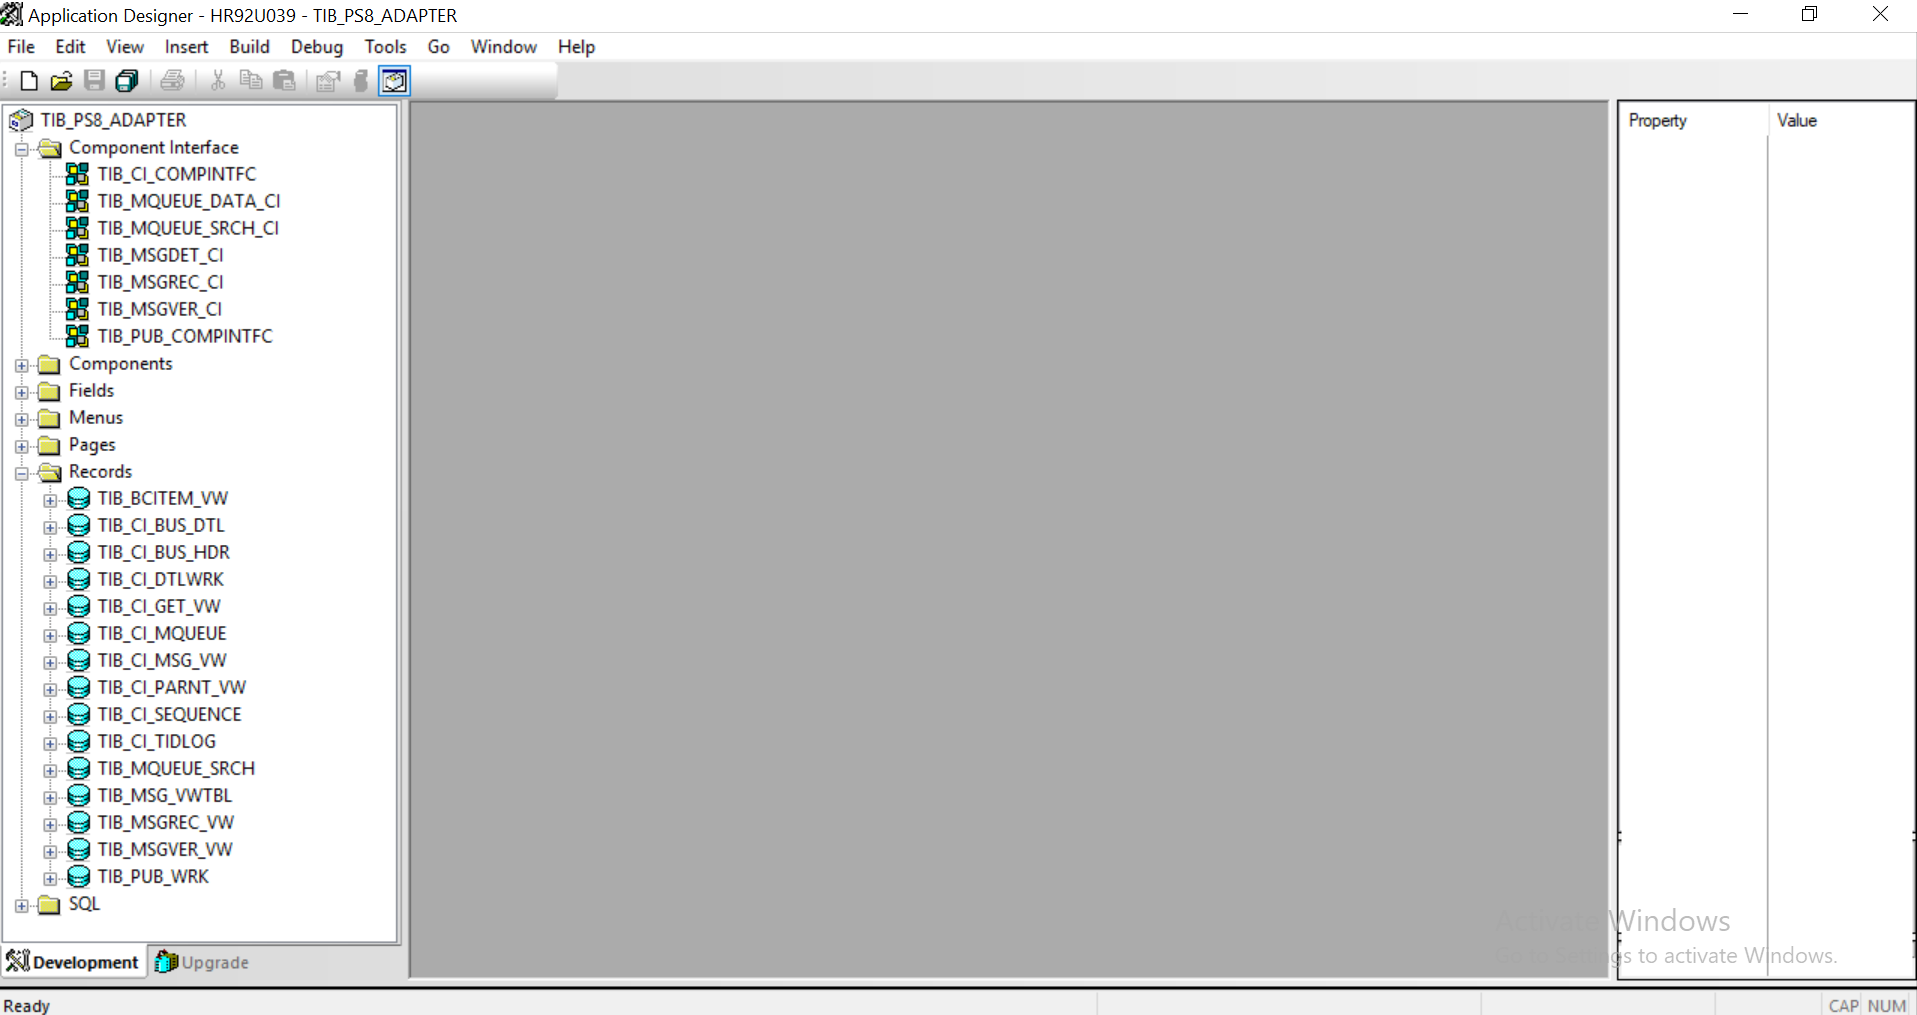The height and width of the screenshot is (1015, 1917).
Task: Open the Debug menu
Action: pyautogui.click(x=317, y=47)
